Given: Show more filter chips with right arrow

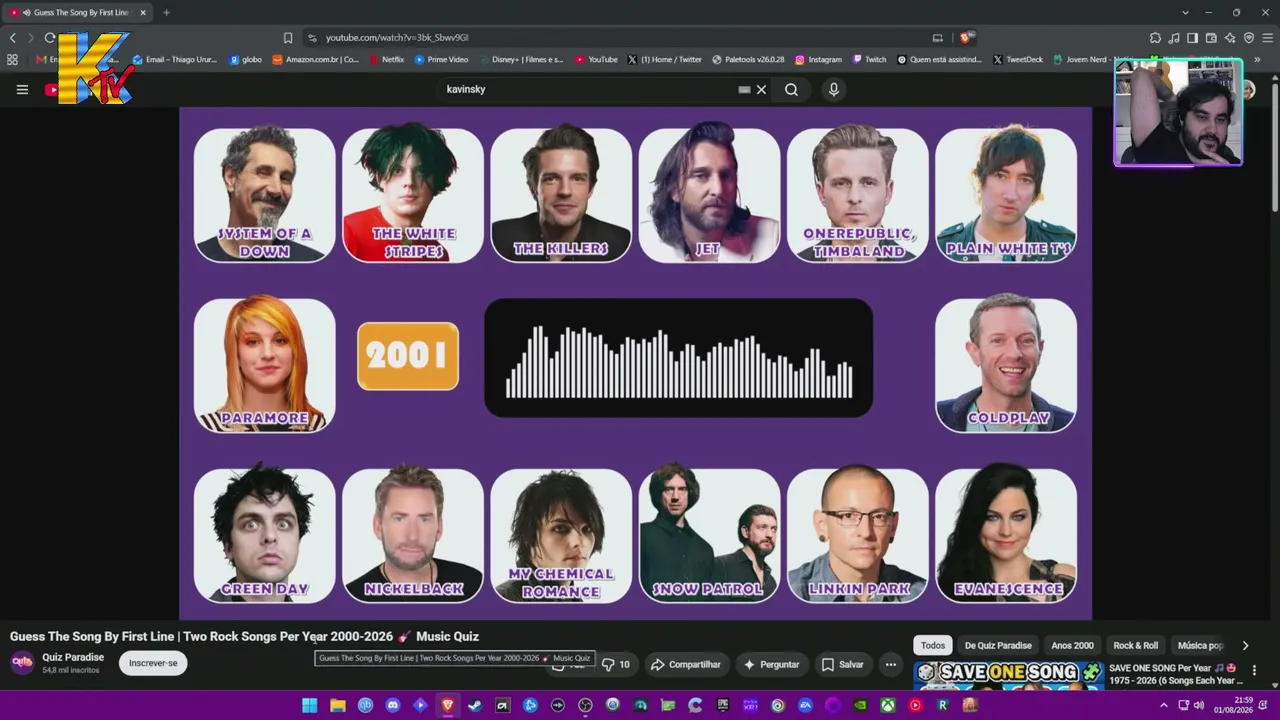Looking at the screenshot, I should click(1245, 645).
